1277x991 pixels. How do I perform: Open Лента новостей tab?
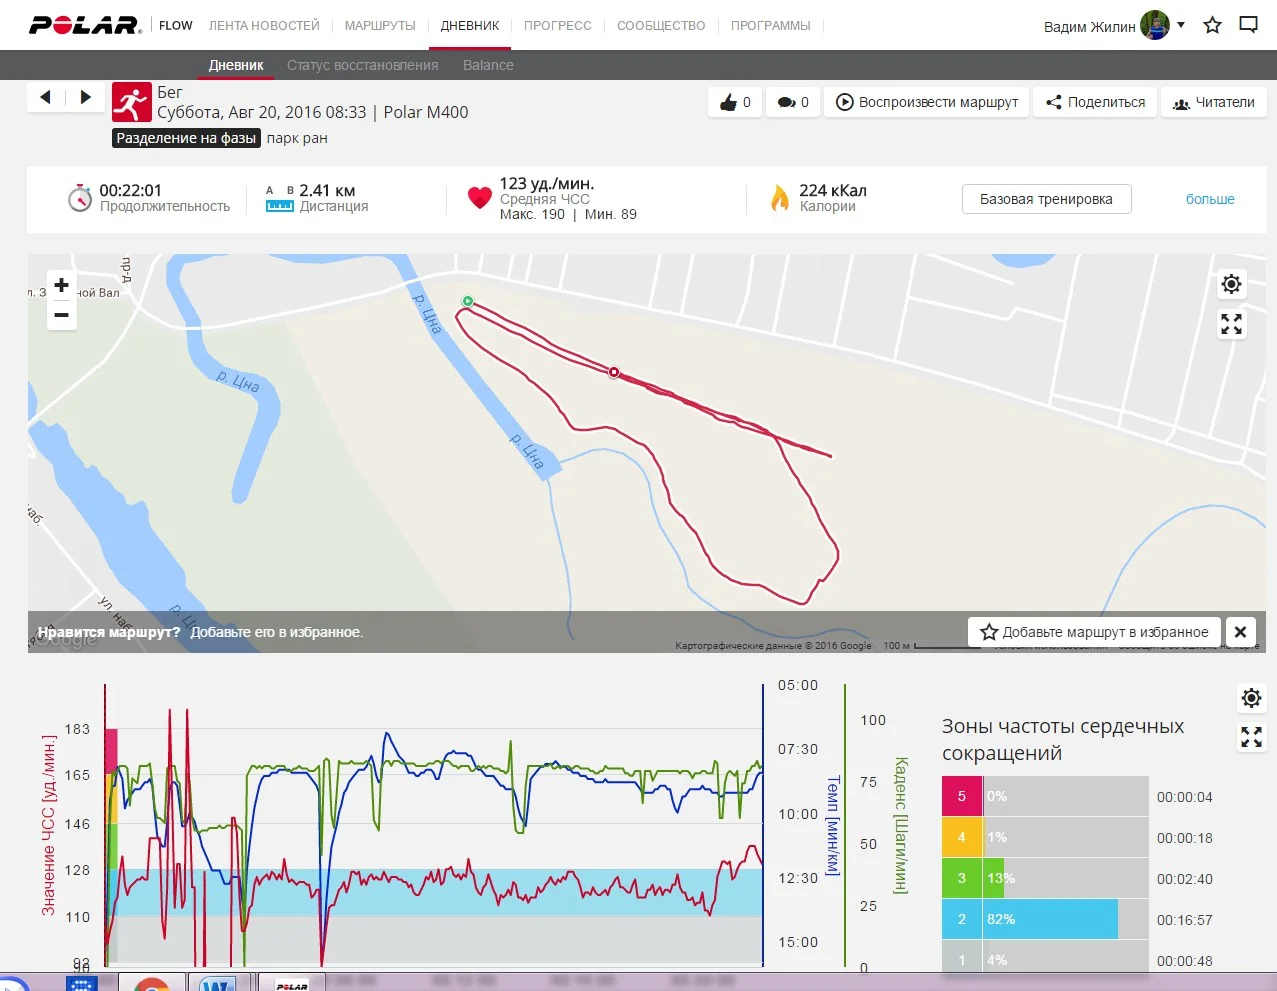pos(264,25)
